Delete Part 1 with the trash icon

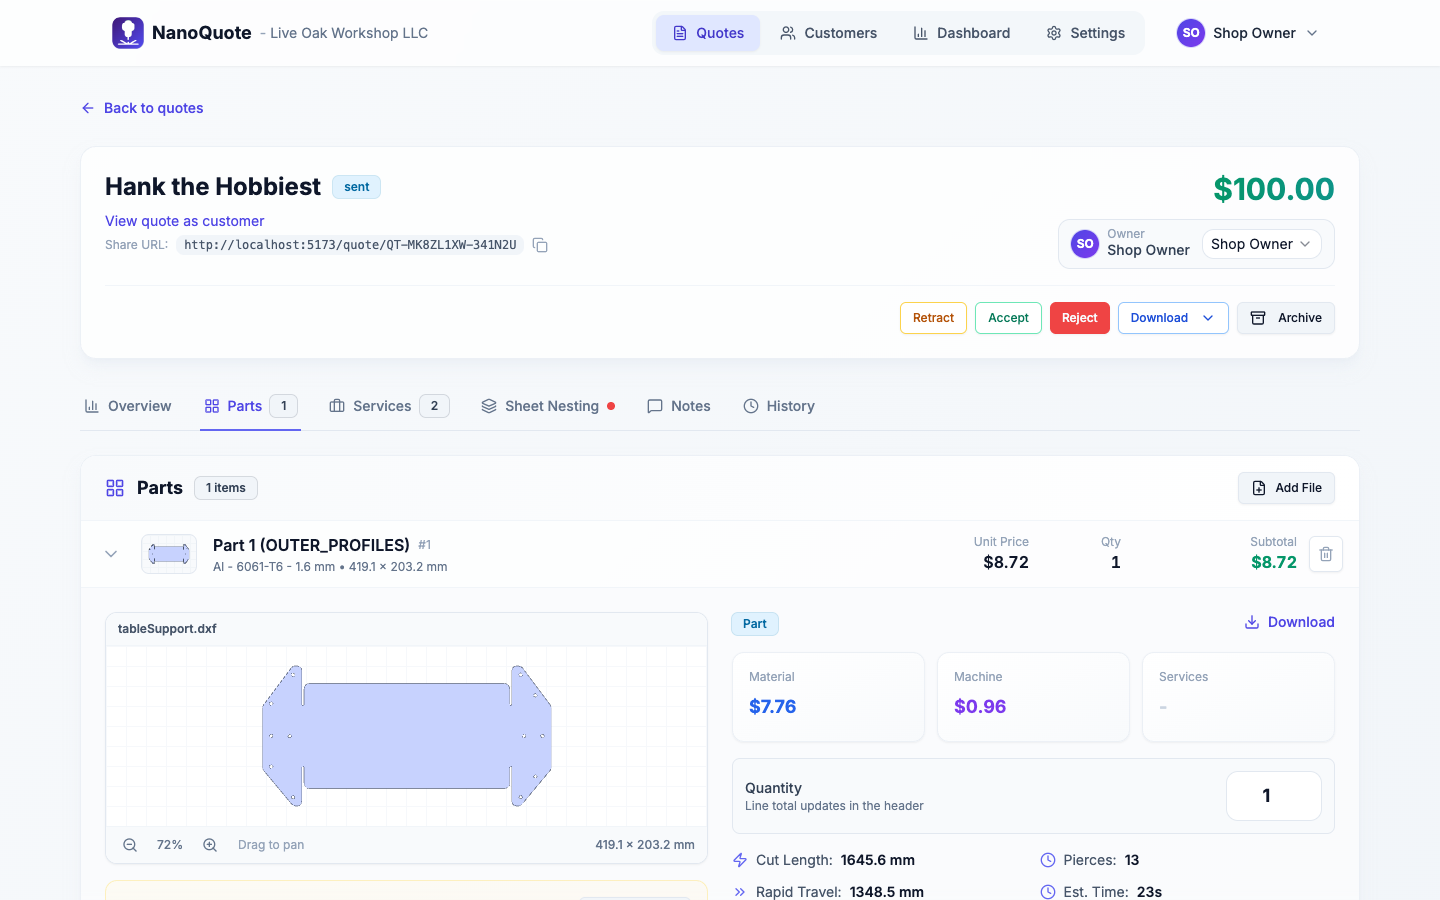pyautogui.click(x=1325, y=554)
